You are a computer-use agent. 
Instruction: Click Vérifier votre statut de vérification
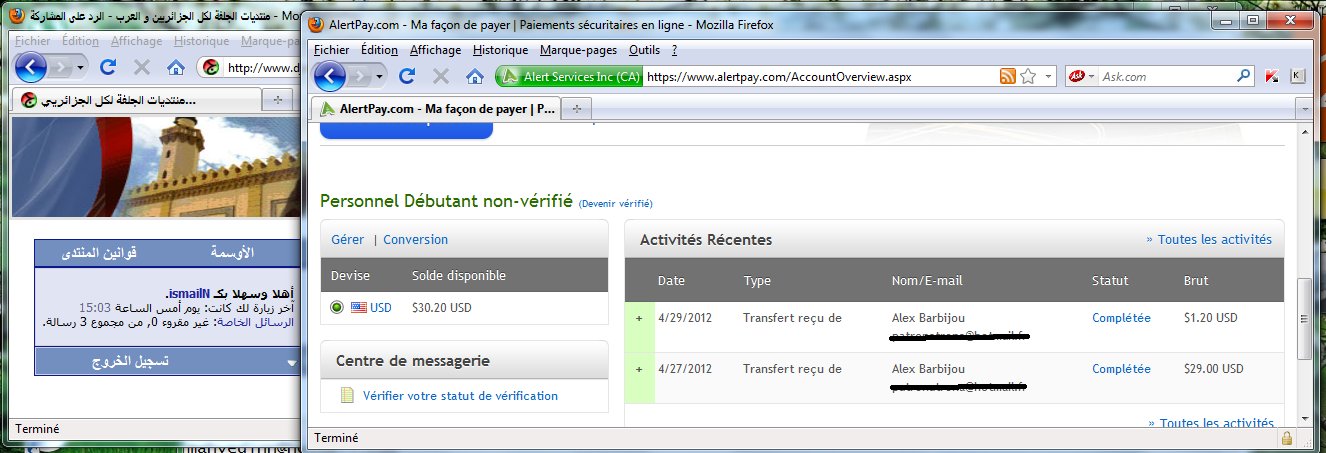(x=460, y=396)
